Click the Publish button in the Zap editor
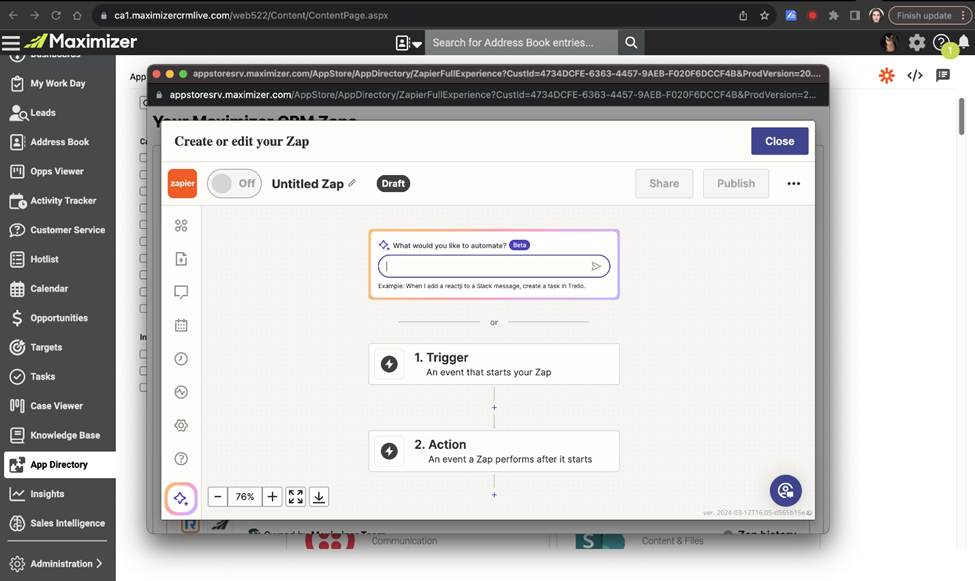 pyautogui.click(x=736, y=184)
